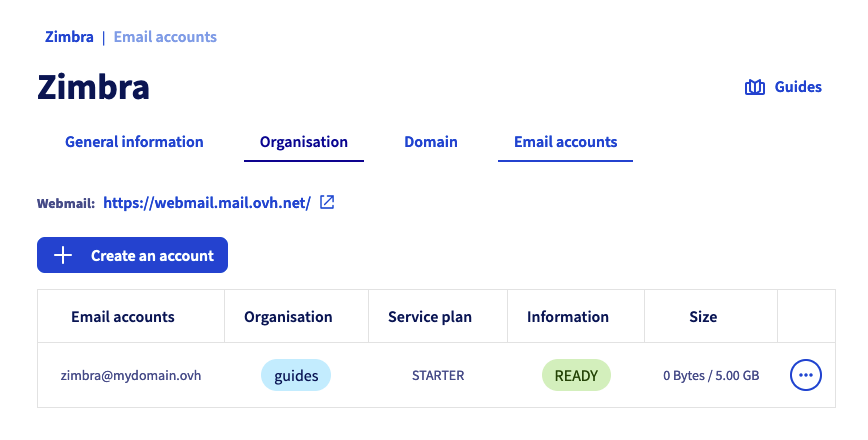This screenshot has height=440, width=868.
Task: Switch to the General information tab
Action: pos(134,142)
